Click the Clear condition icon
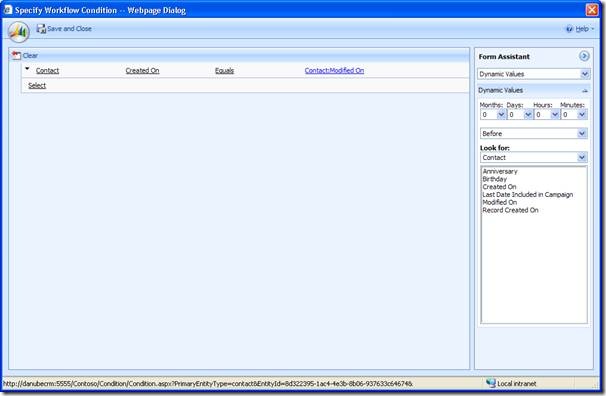The height and width of the screenshot is (396, 606). point(16,56)
